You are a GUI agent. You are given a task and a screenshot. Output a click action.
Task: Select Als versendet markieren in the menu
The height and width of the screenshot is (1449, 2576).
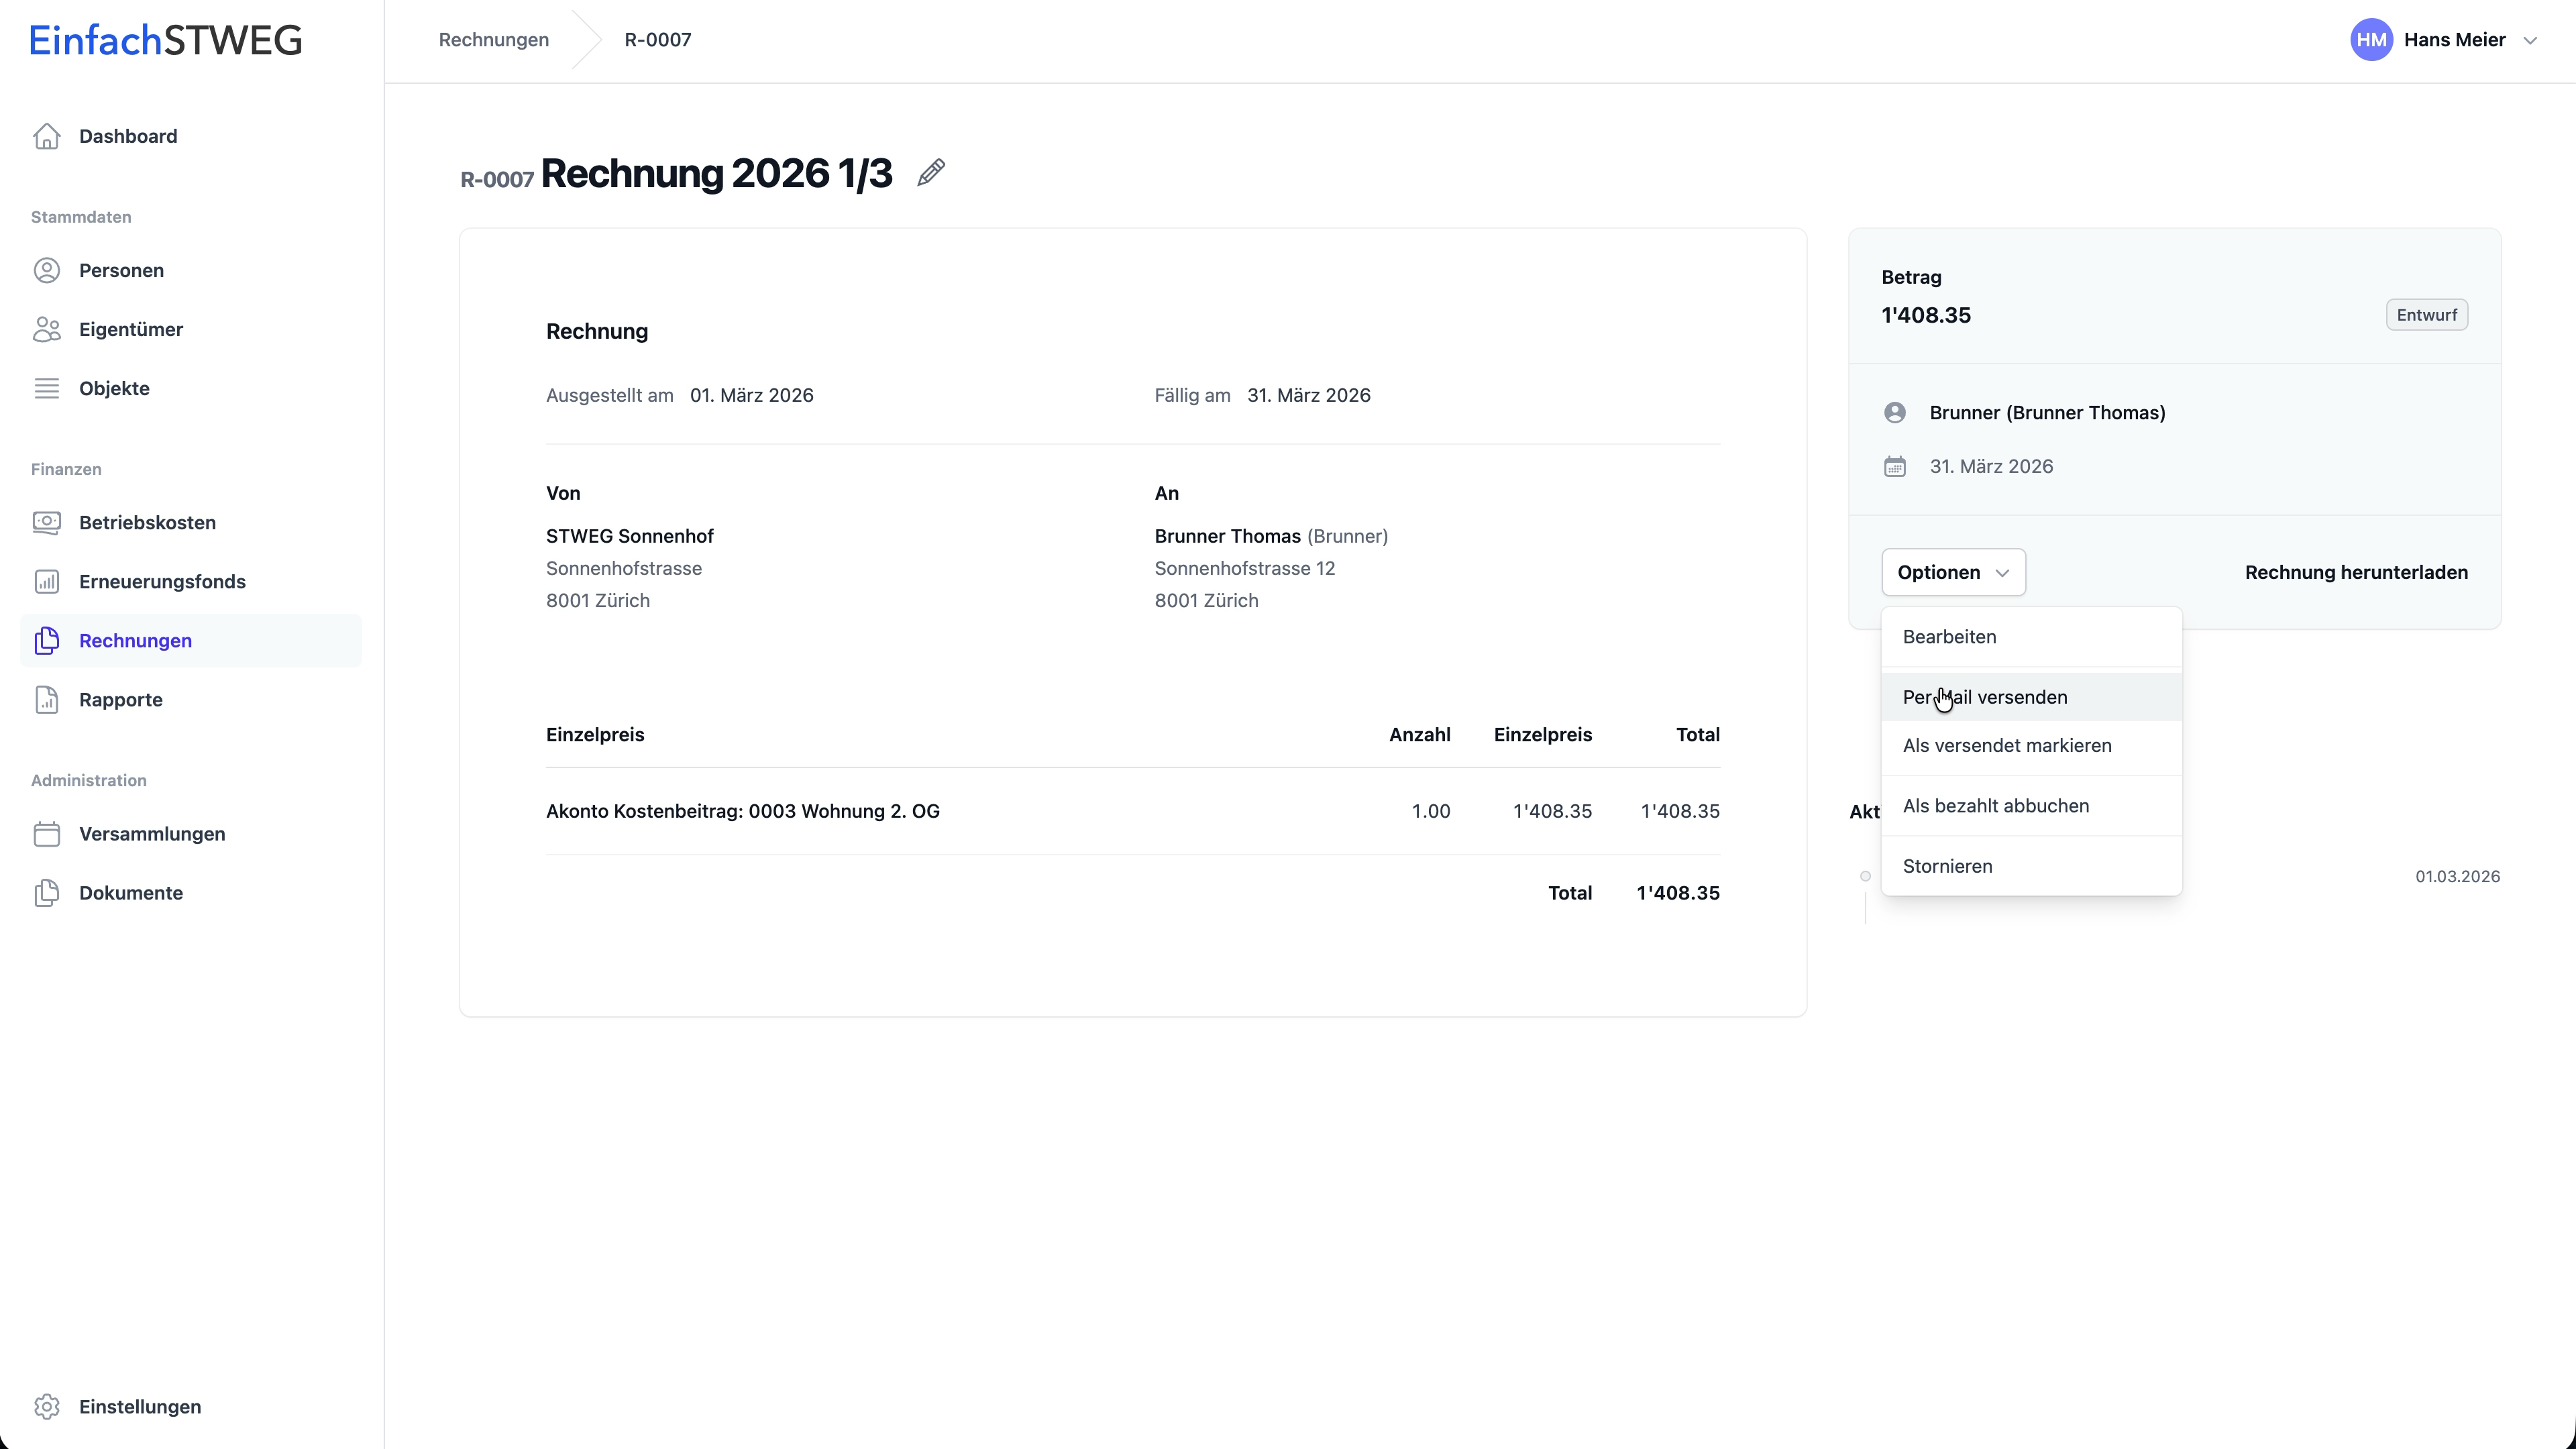[x=2006, y=745]
